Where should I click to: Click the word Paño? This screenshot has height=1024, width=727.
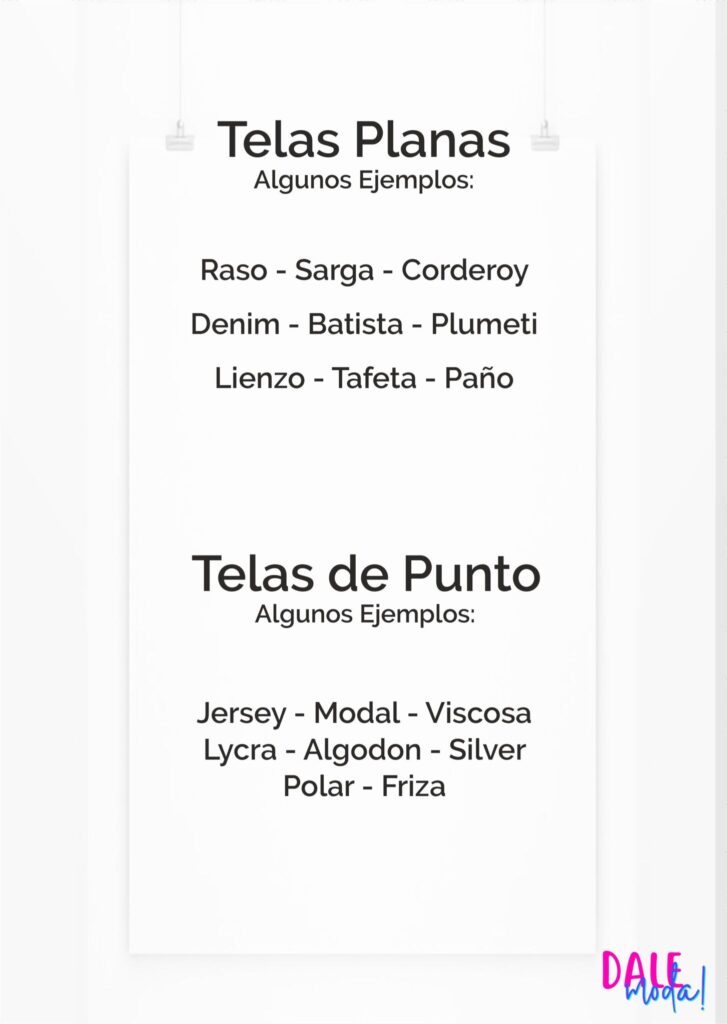(x=479, y=378)
